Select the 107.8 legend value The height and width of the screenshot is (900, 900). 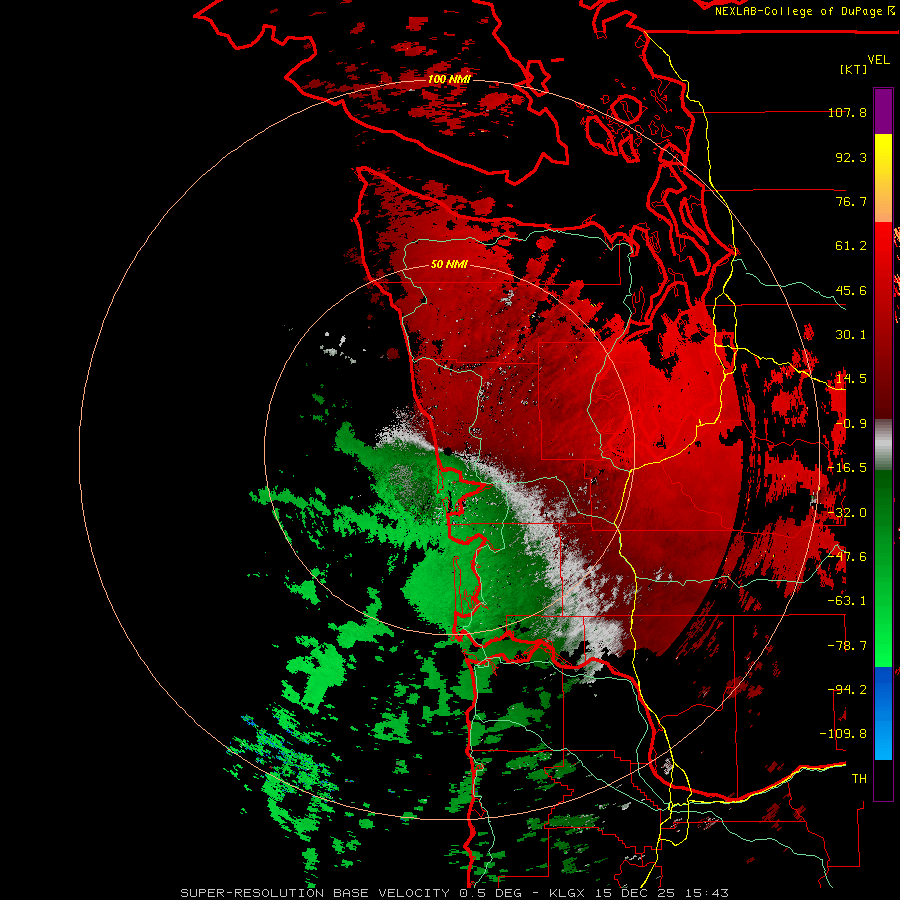pos(848,112)
